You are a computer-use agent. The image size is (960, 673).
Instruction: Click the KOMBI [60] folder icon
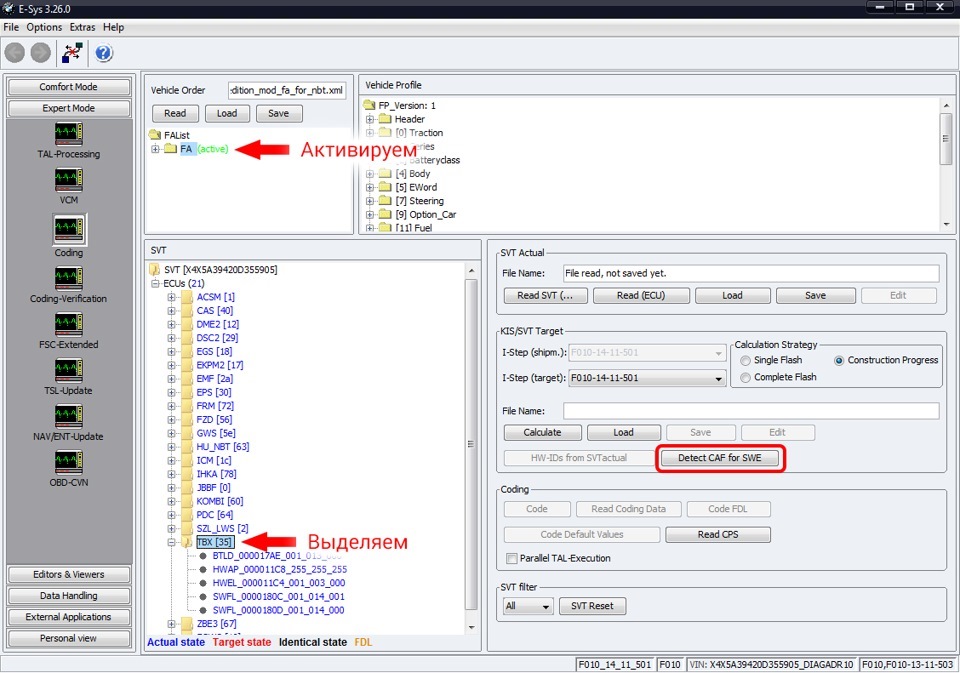point(187,502)
